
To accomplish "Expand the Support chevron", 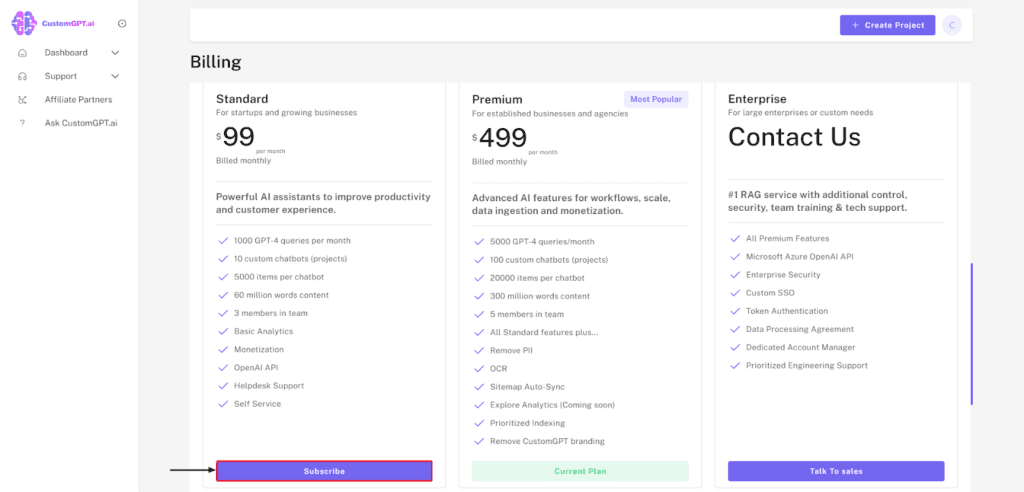I will pyautogui.click(x=116, y=76).
